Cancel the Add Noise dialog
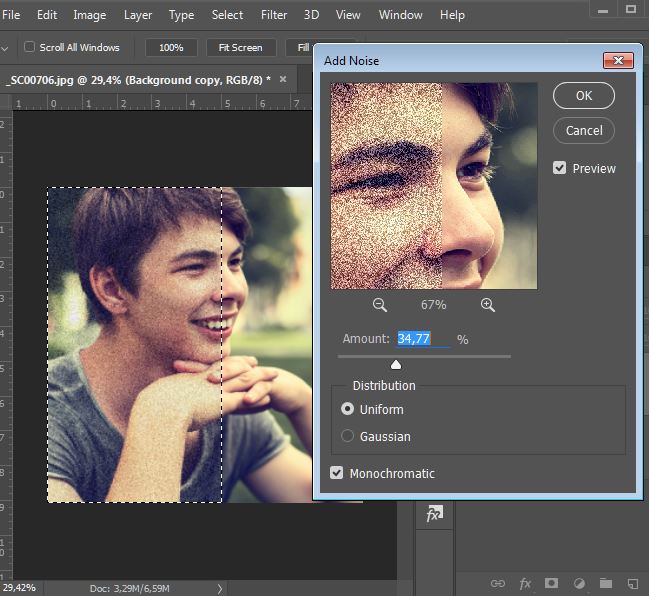Screen dimensions: 649x596 [x=584, y=130]
